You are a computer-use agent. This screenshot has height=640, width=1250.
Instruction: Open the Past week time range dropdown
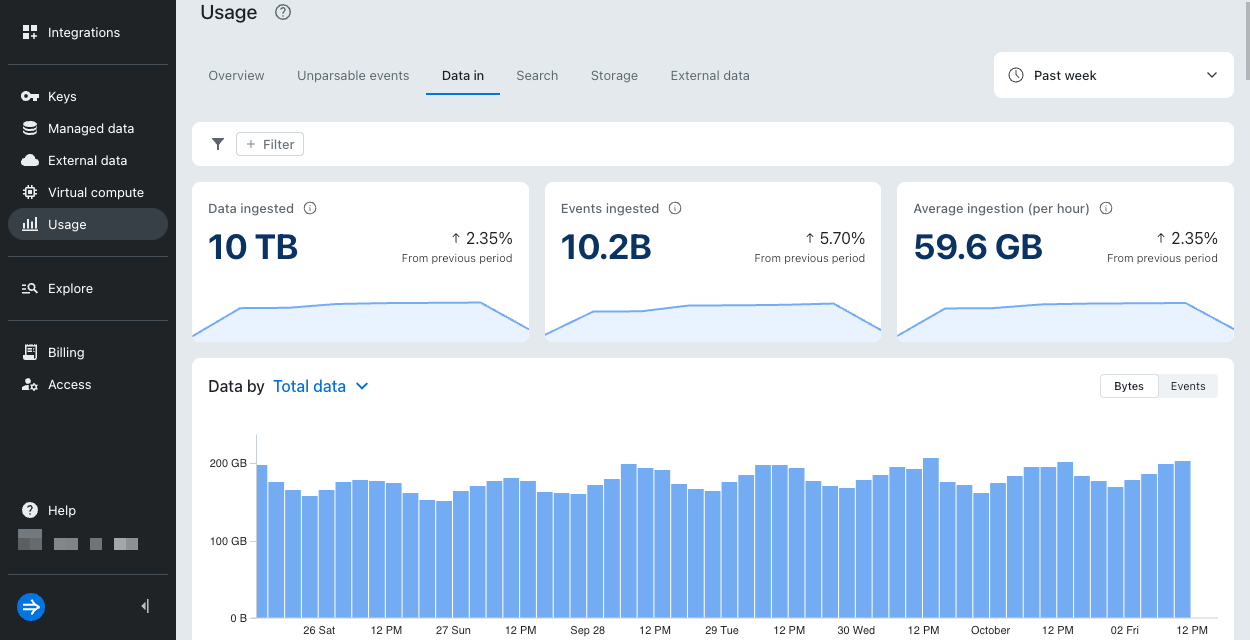pos(1114,75)
